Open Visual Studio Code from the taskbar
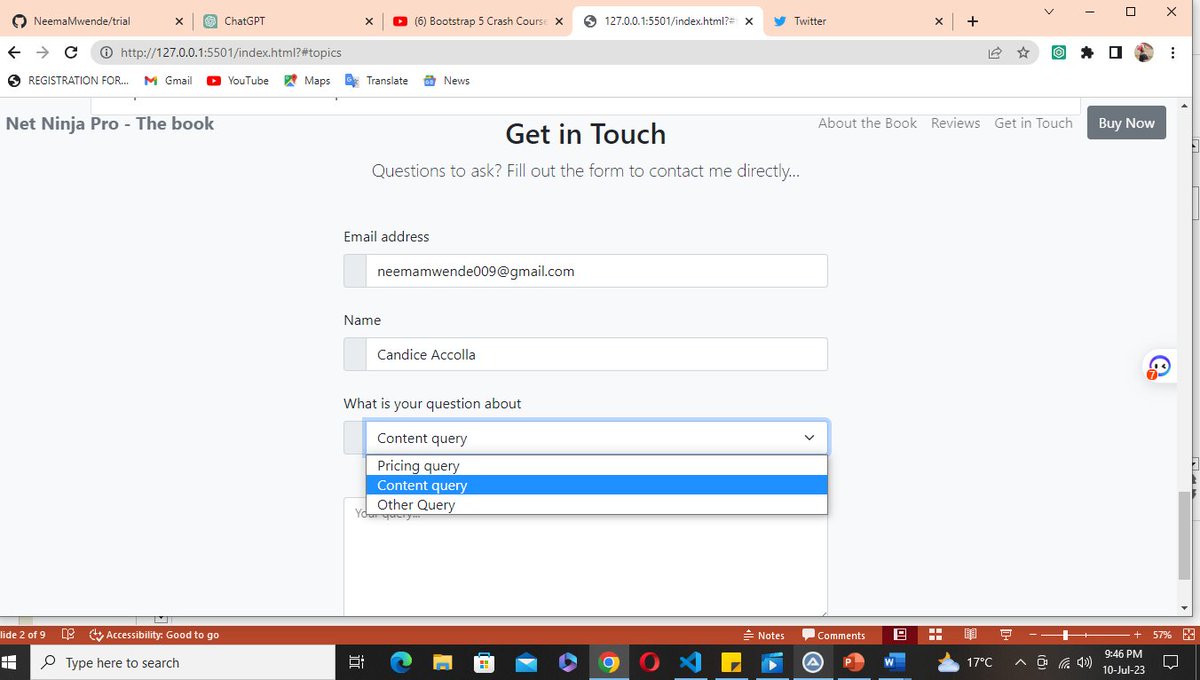 click(x=691, y=662)
